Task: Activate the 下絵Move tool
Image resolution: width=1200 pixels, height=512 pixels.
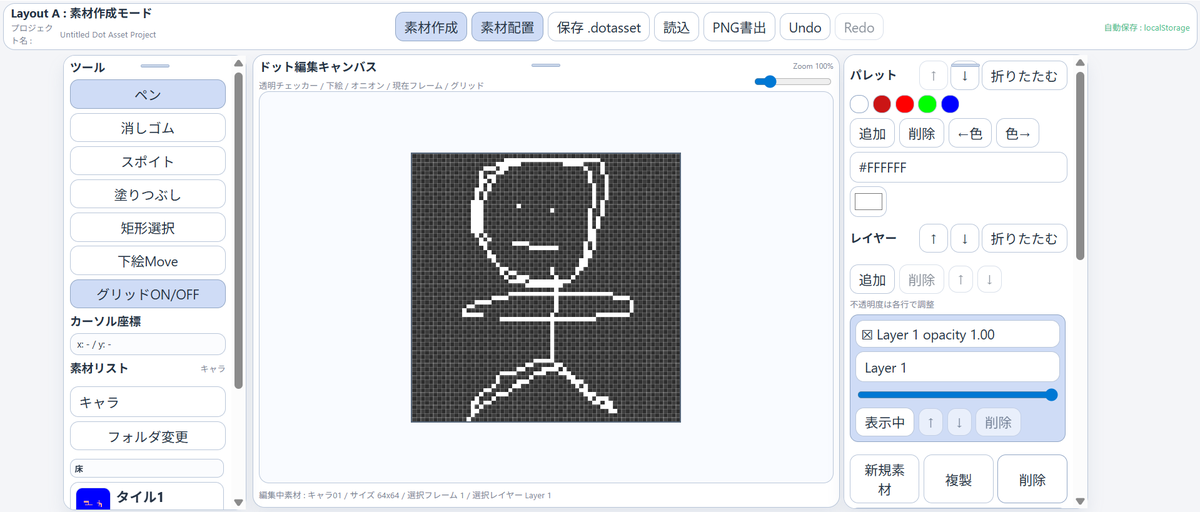Action: click(x=148, y=261)
